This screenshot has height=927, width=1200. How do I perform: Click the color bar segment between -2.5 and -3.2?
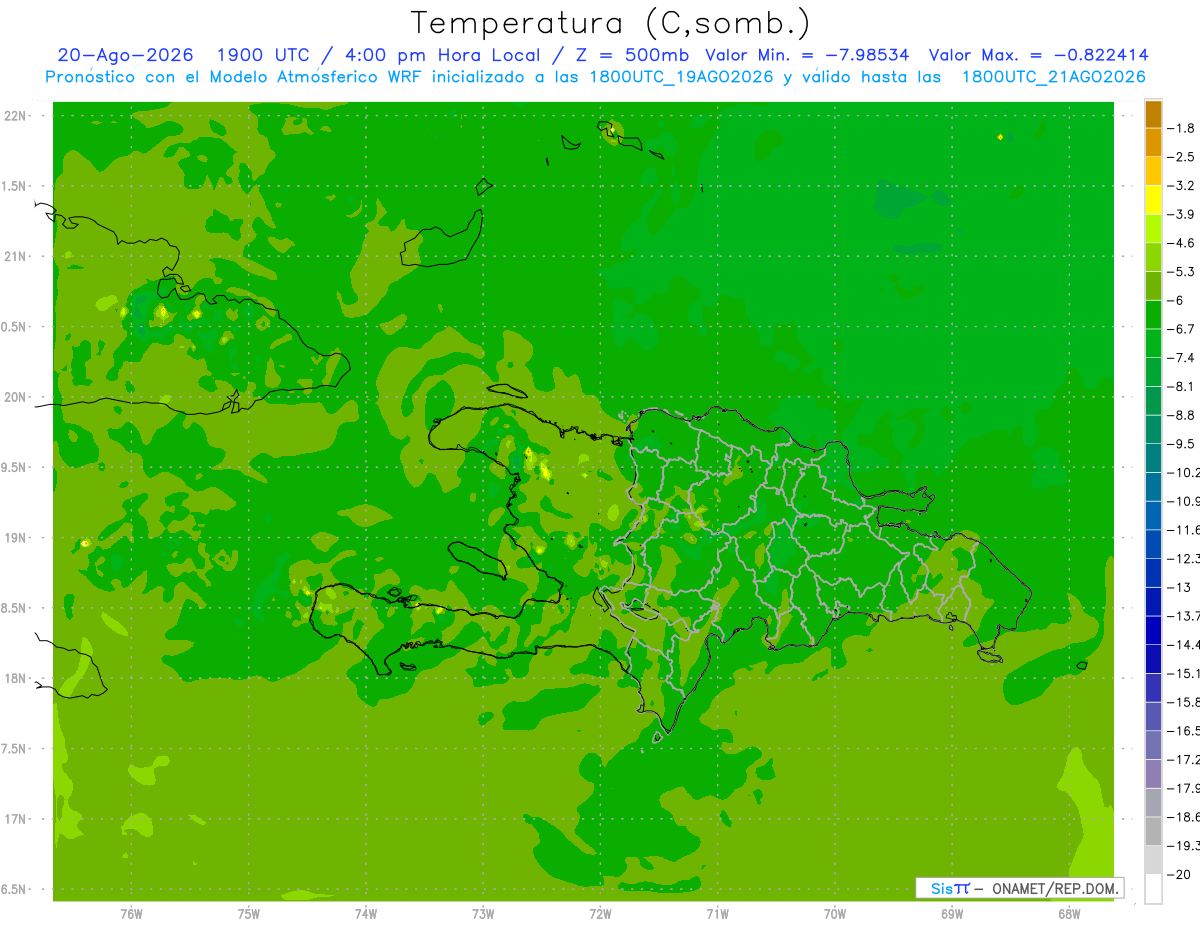click(x=1153, y=171)
